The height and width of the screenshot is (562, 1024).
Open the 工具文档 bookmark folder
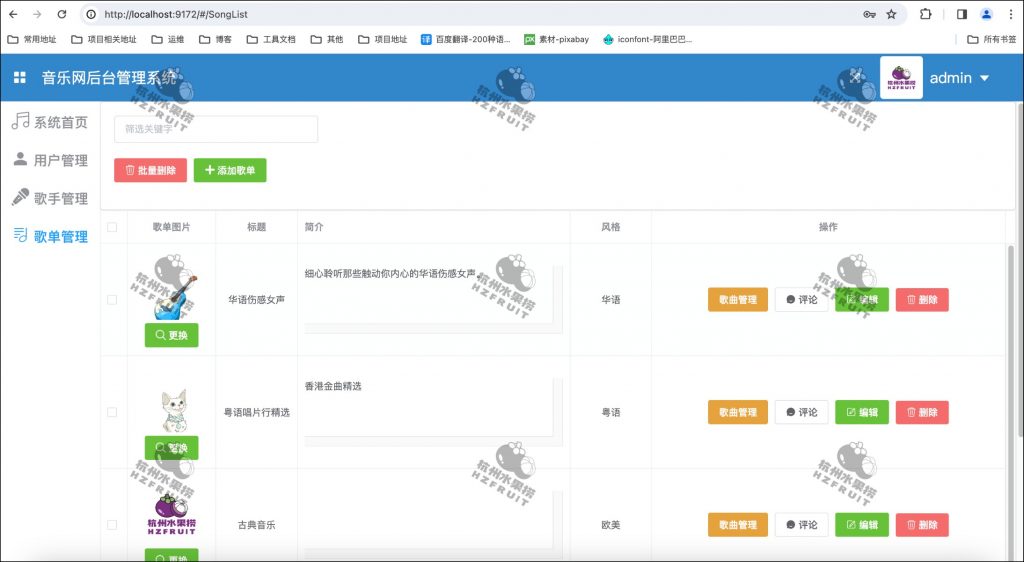click(271, 39)
